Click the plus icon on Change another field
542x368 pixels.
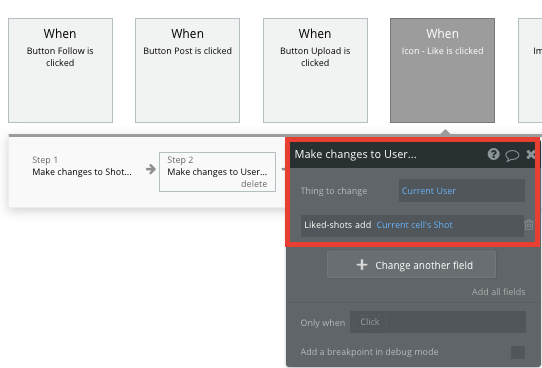pyautogui.click(x=362, y=265)
